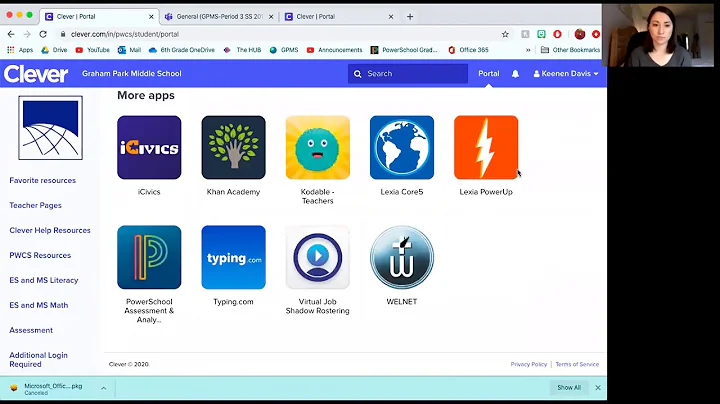Open the YouTube bookmark
This screenshot has height=404, width=720.
[x=92, y=50]
